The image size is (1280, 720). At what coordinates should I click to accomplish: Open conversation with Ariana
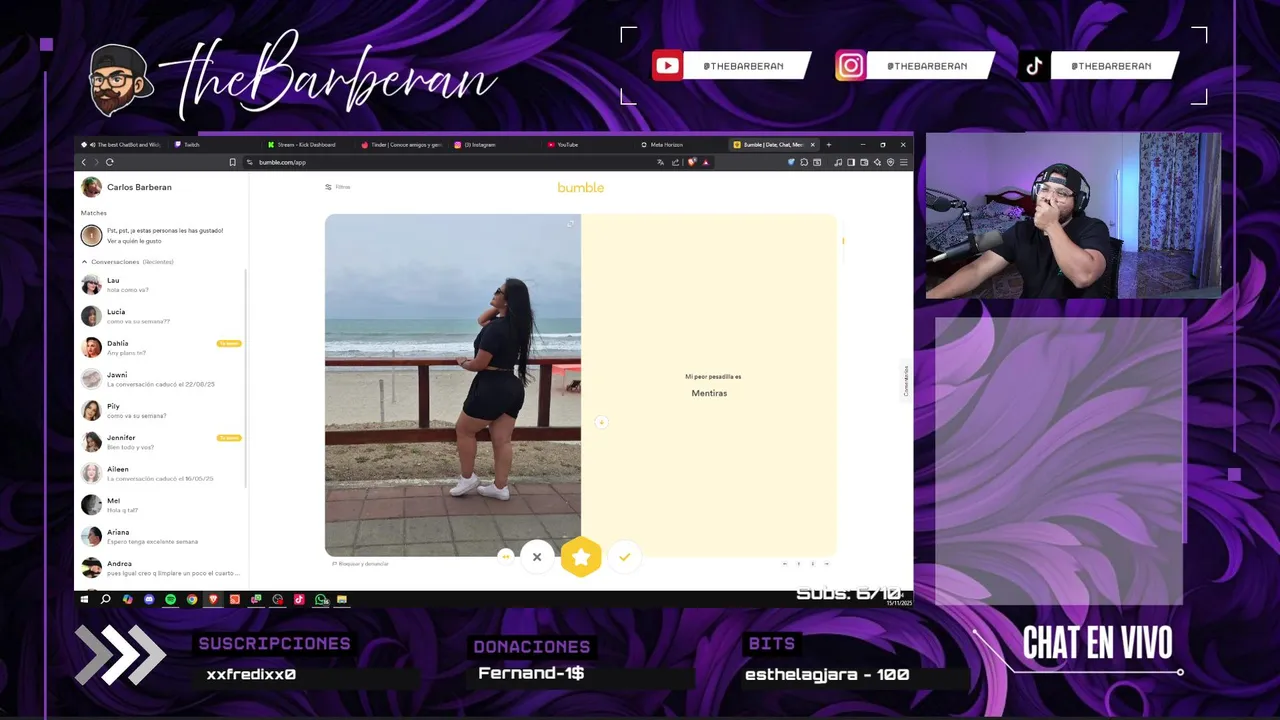[x=161, y=537]
